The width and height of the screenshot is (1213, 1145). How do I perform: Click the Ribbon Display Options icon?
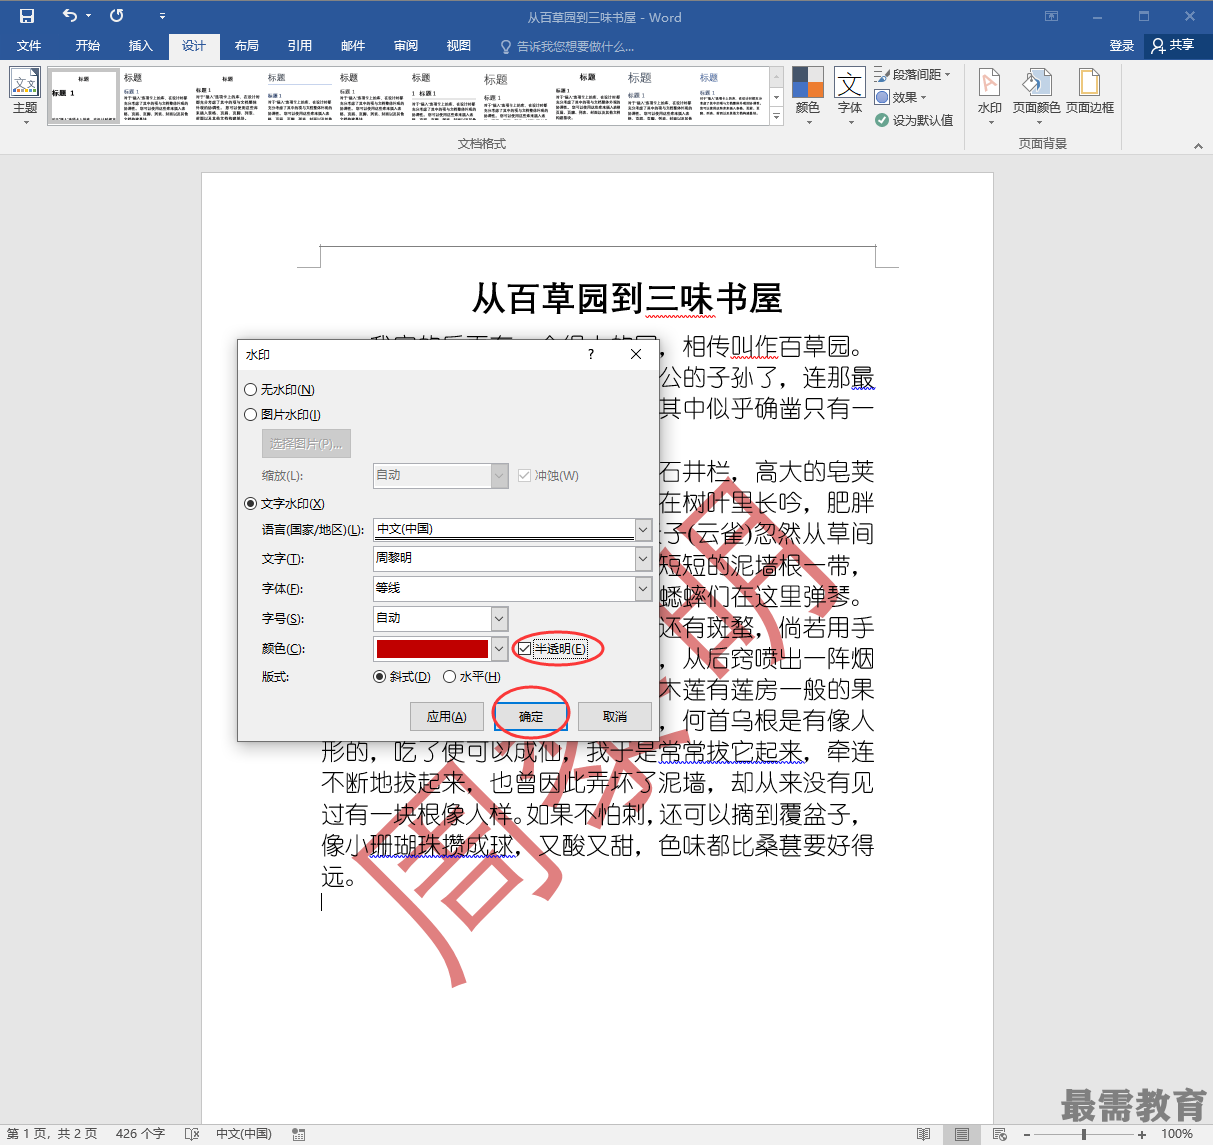click(1051, 16)
